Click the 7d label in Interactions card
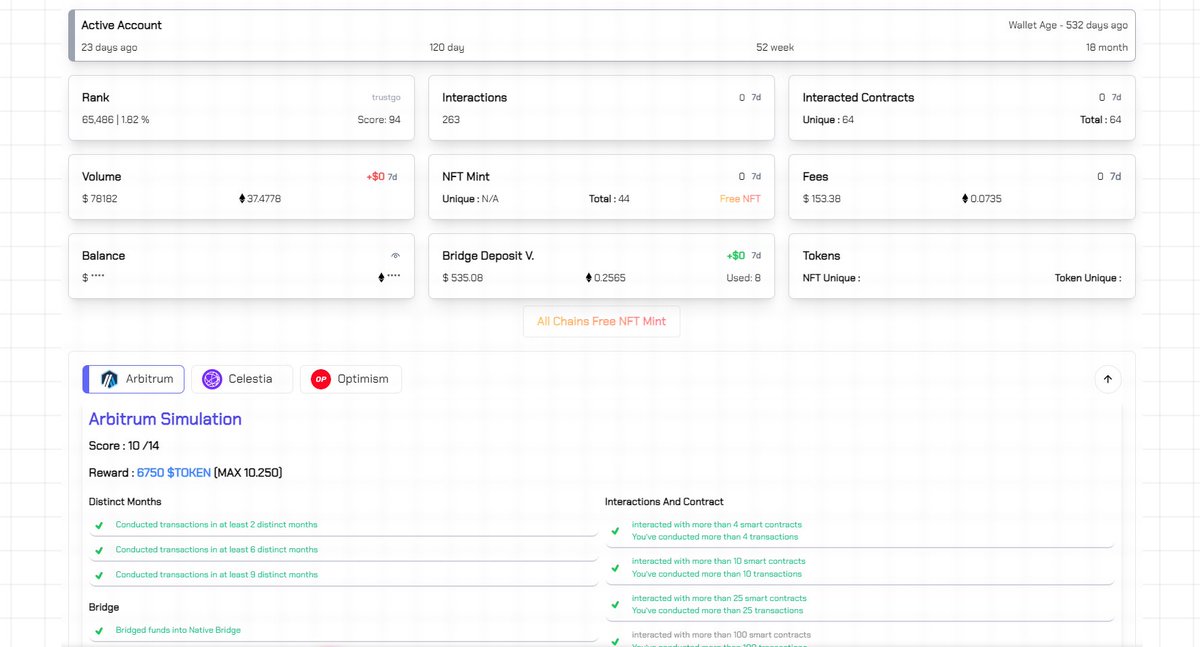Image resolution: width=1200 pixels, height=647 pixels. click(x=756, y=98)
